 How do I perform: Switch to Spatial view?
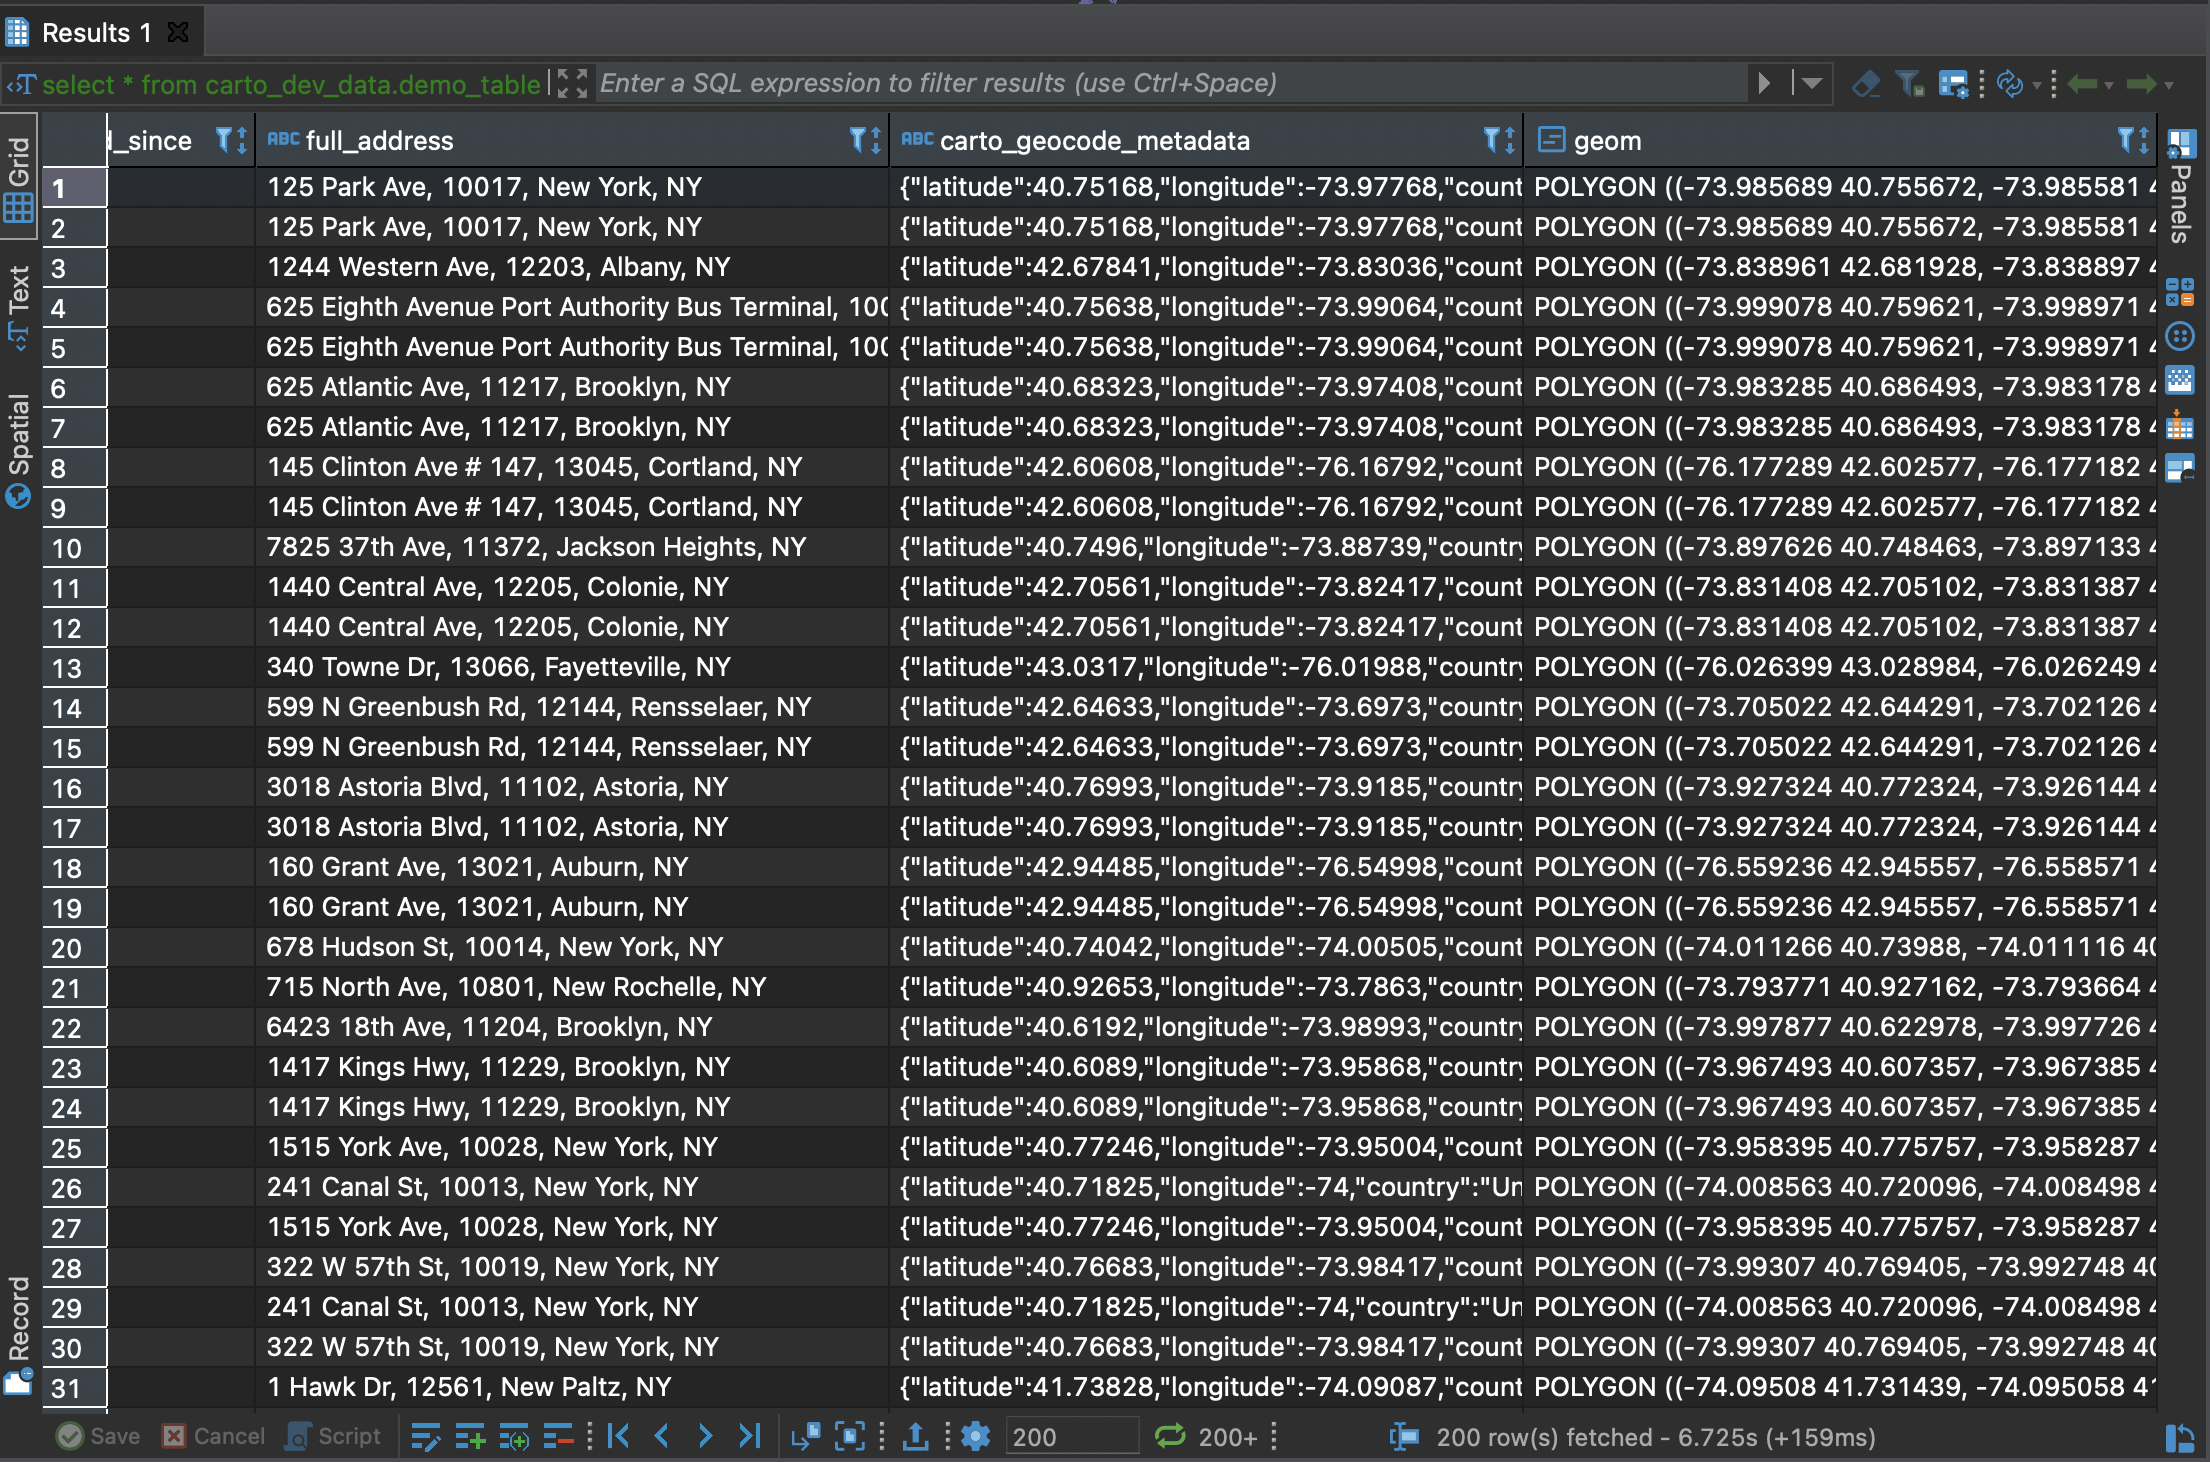(19, 450)
